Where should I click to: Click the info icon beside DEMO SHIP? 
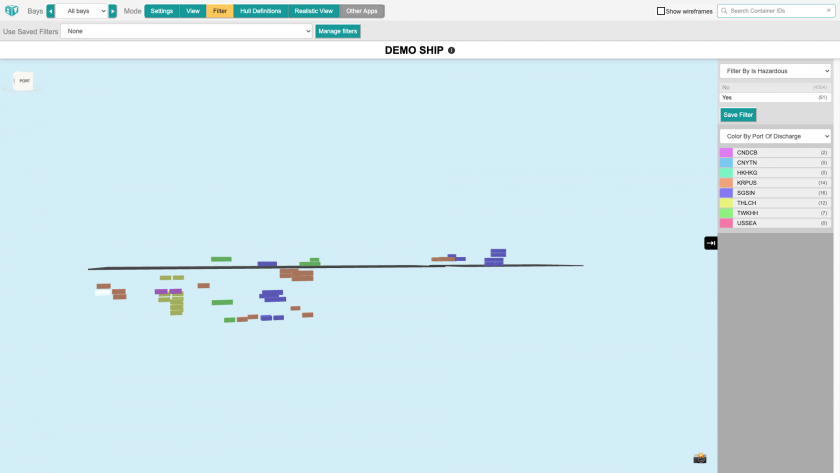tap(452, 50)
